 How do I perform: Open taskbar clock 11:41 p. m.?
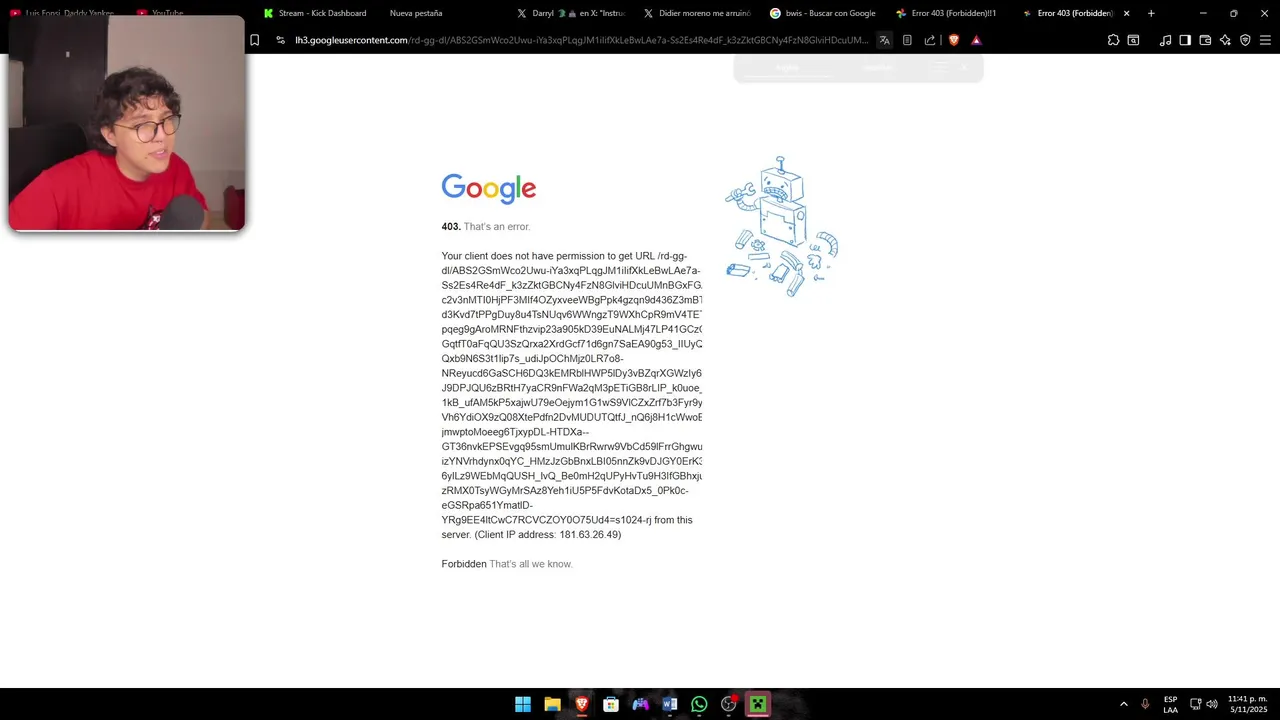coord(1247,704)
